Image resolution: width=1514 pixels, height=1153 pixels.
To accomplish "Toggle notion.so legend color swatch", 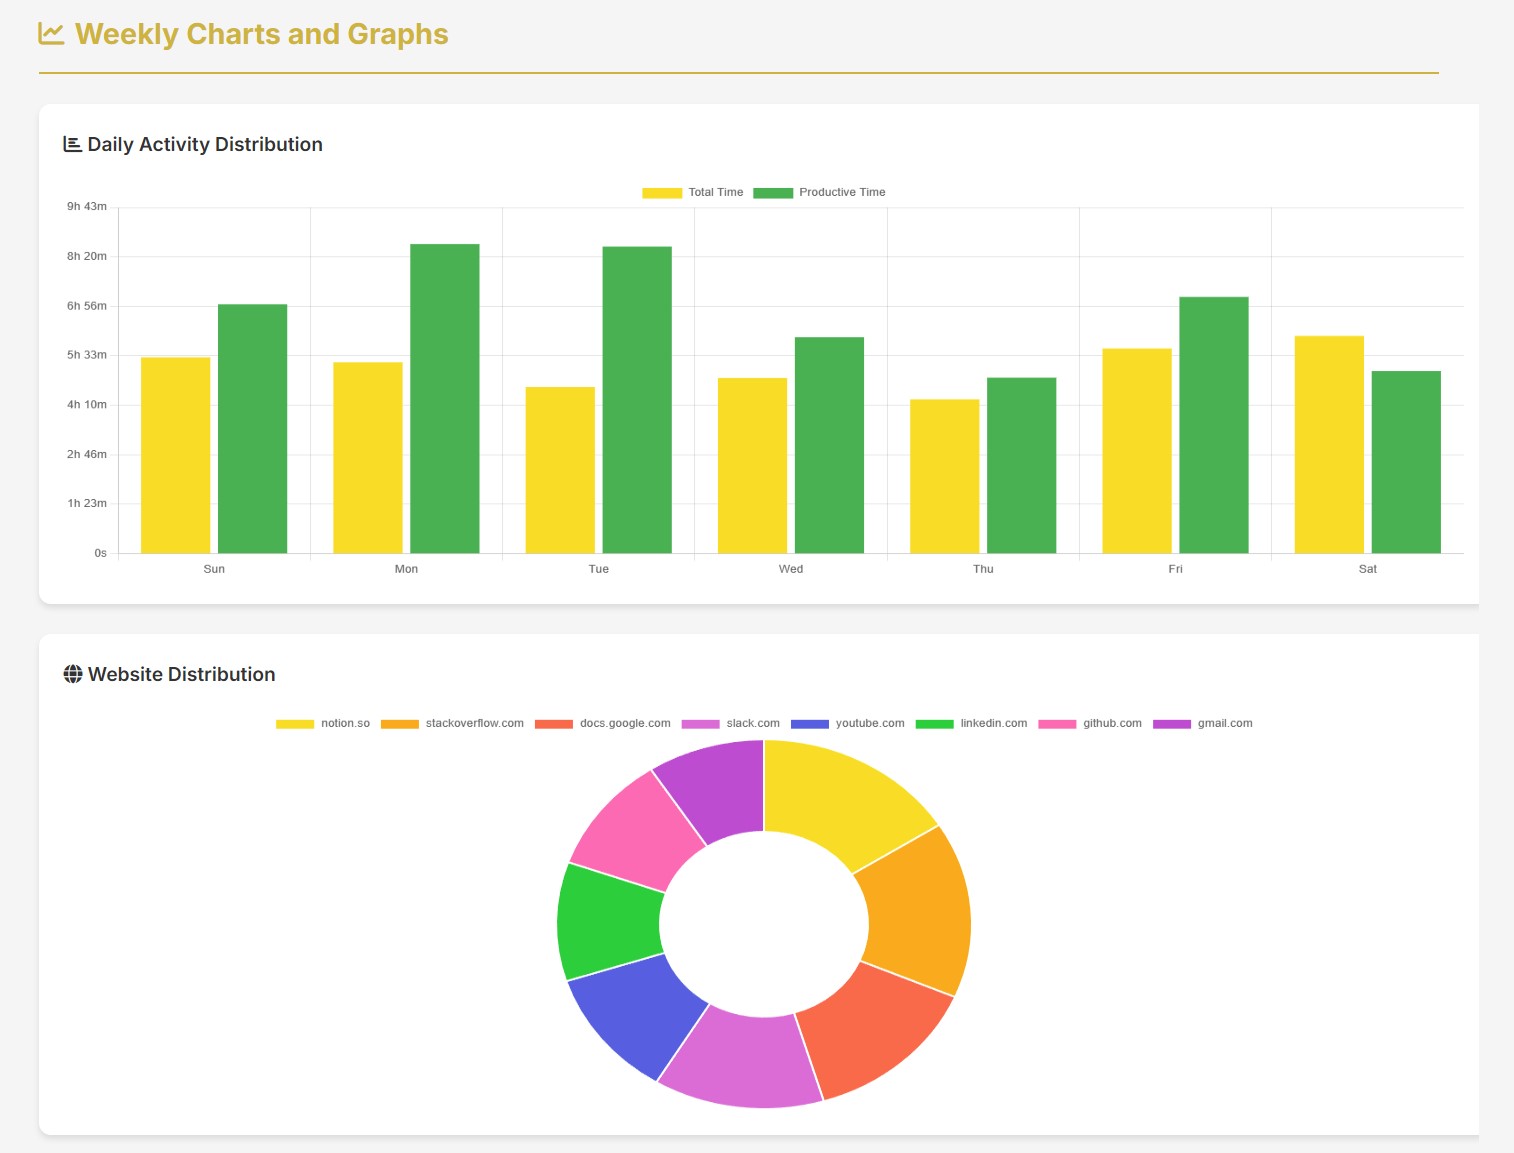I will tap(295, 724).
